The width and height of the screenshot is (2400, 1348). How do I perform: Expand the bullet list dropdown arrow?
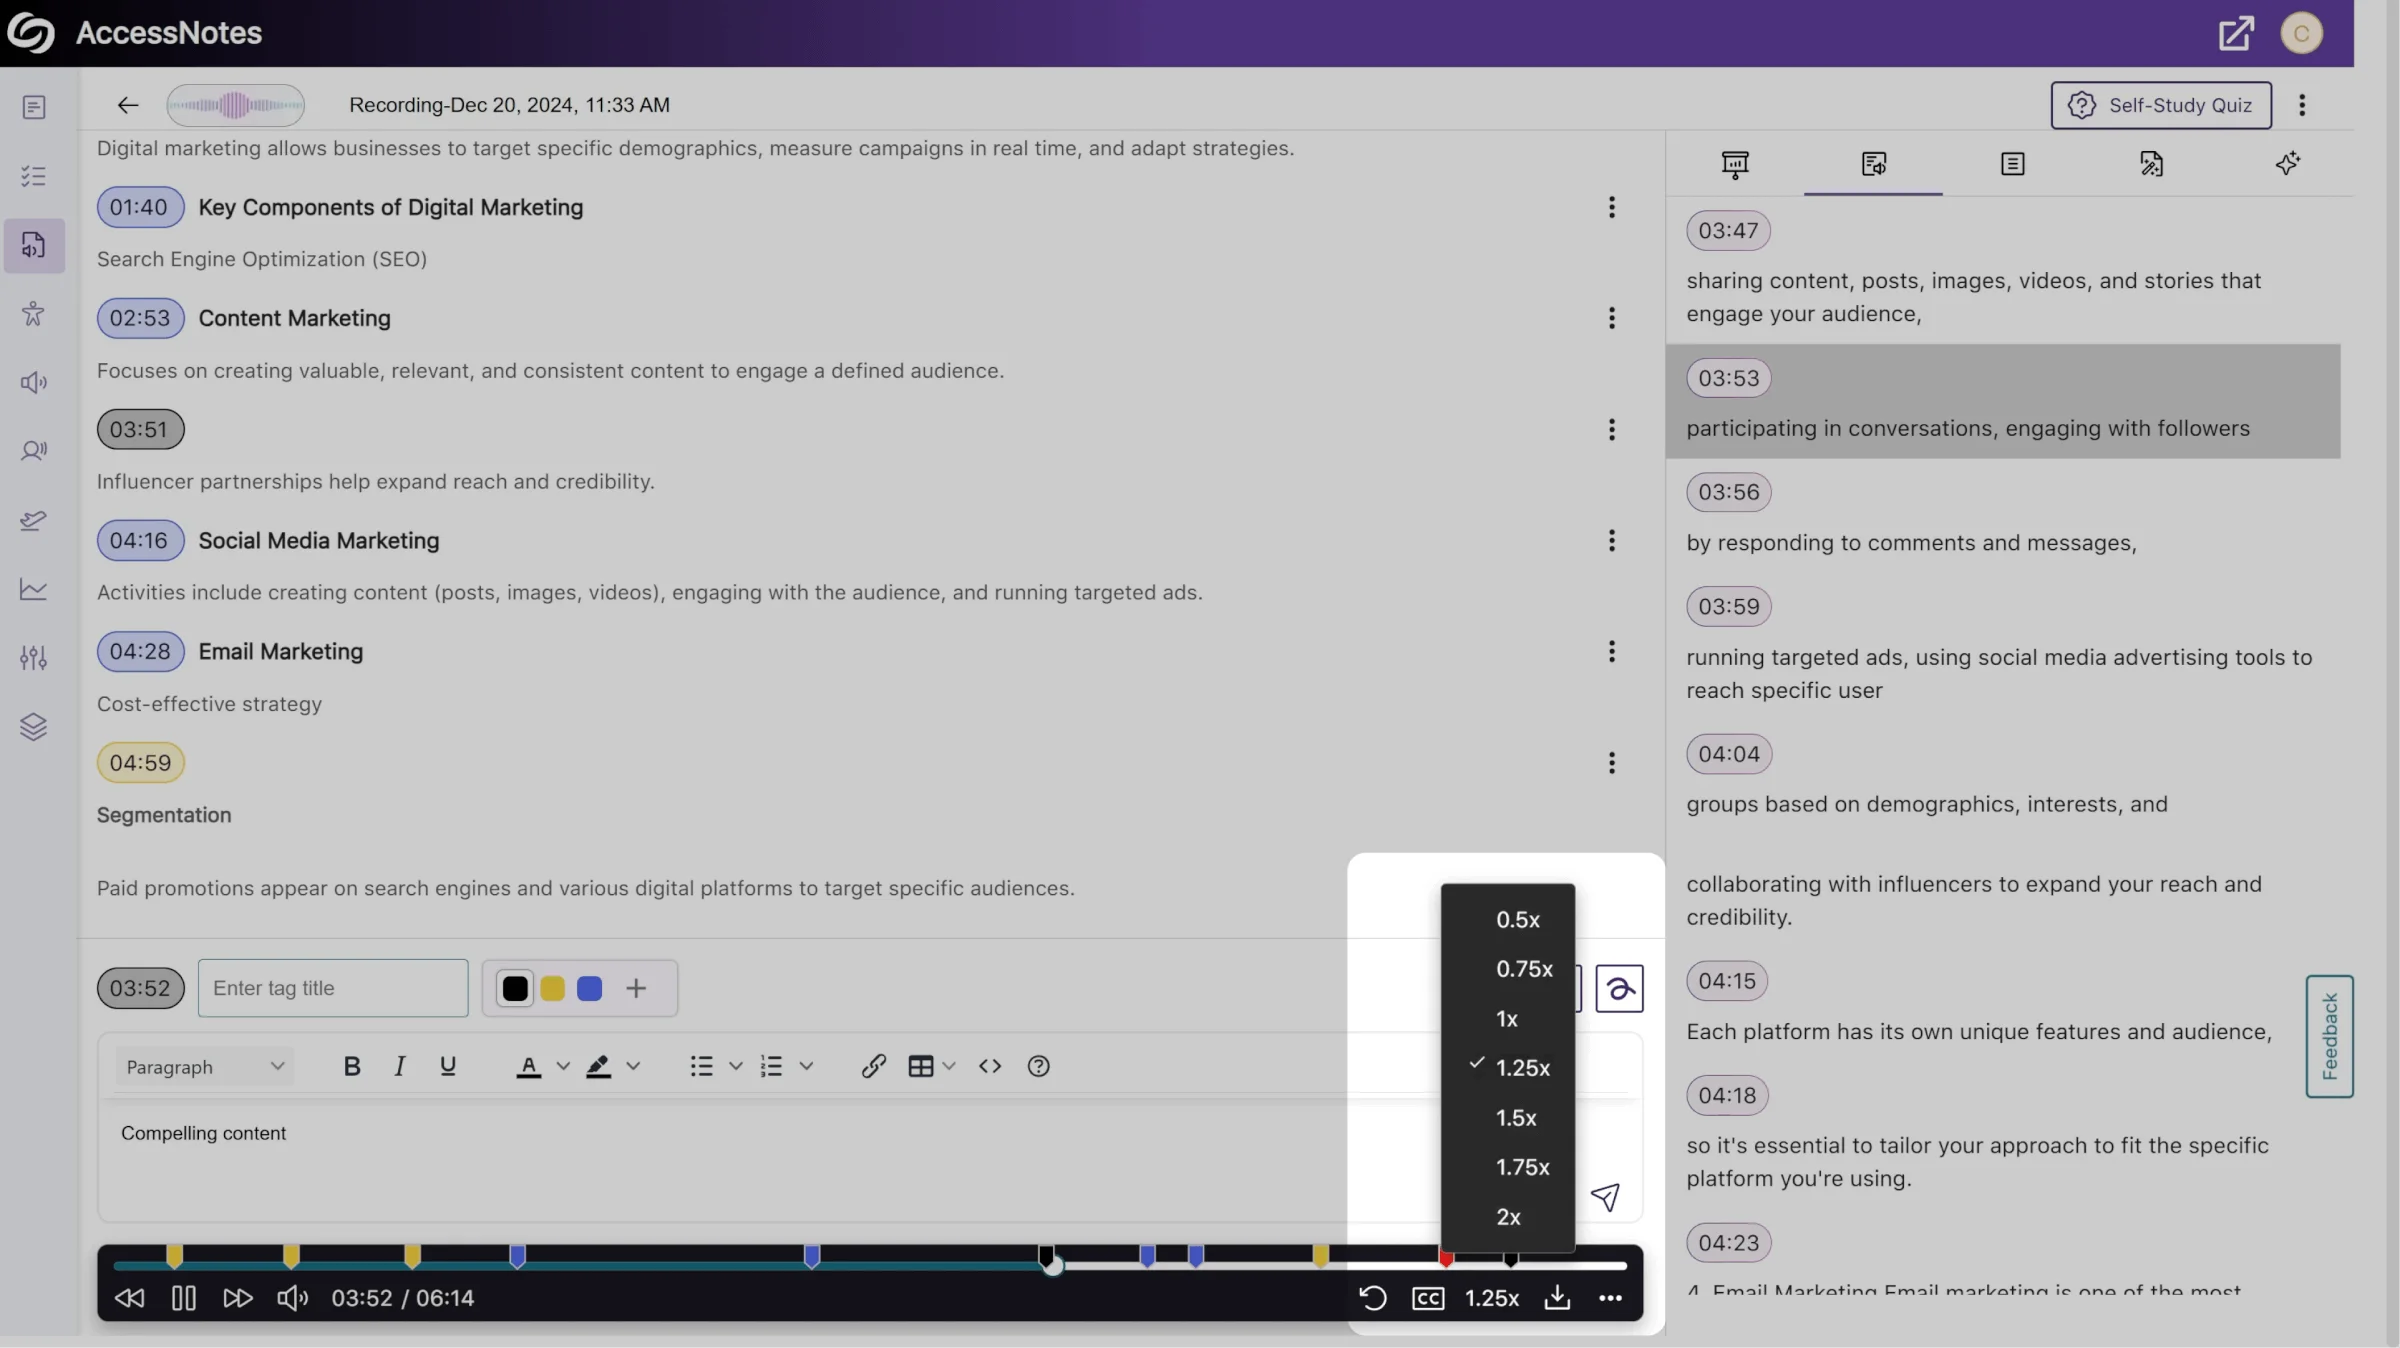[x=735, y=1066]
